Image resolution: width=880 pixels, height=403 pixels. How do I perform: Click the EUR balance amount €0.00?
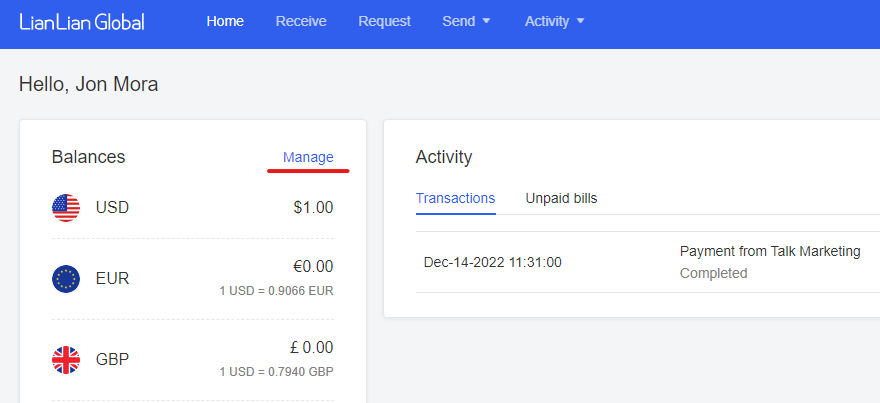point(313,267)
